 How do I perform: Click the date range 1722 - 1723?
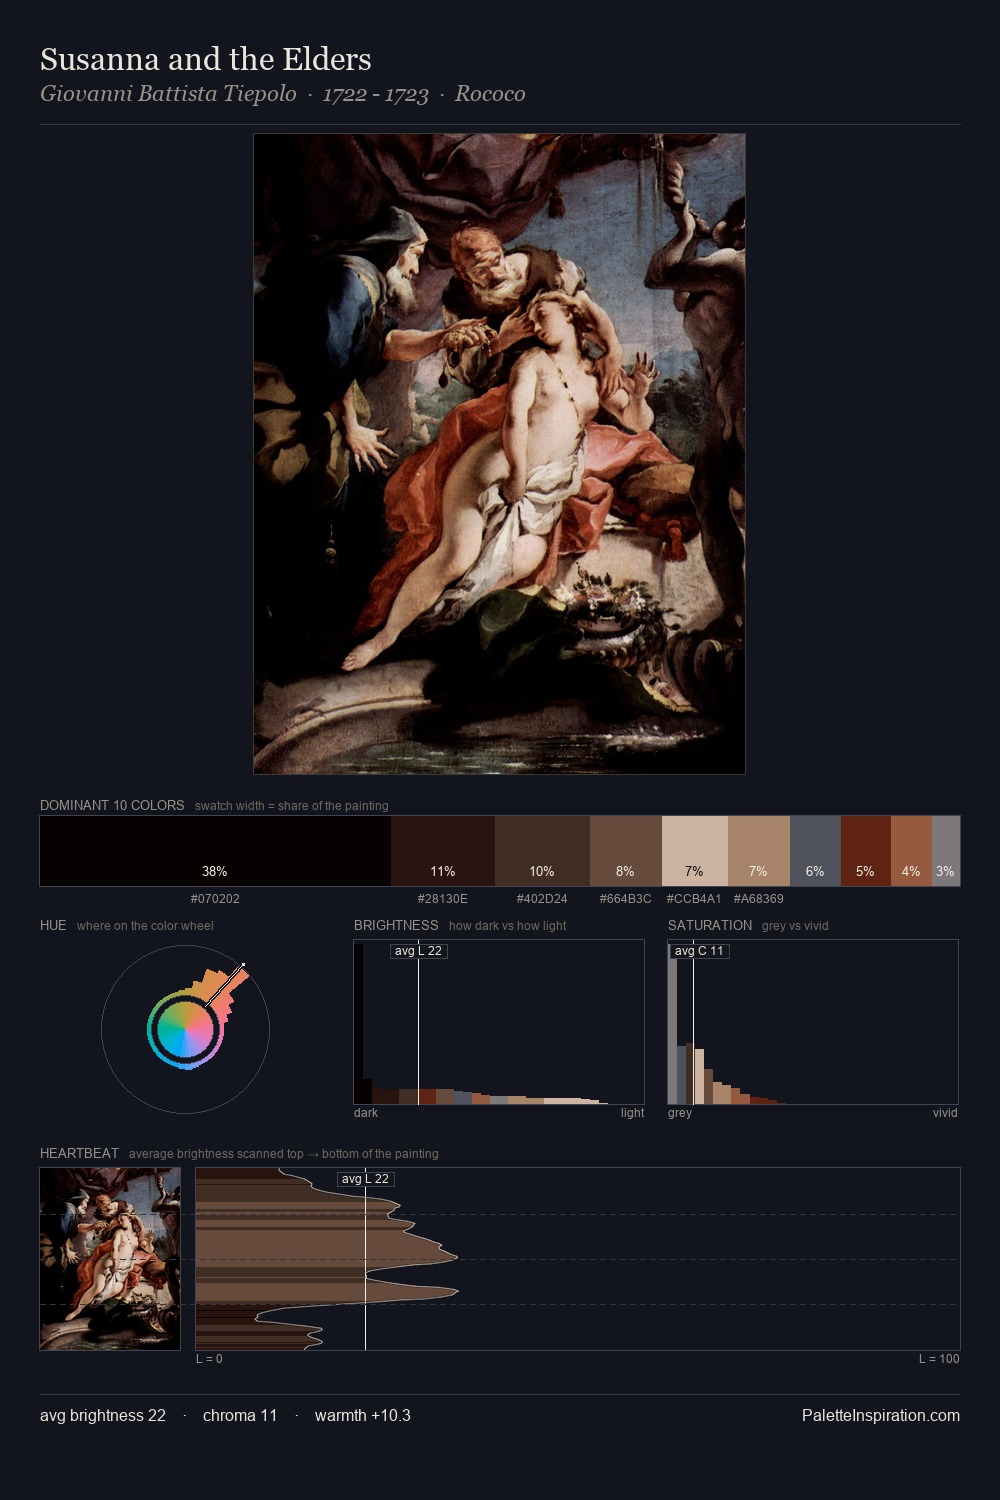click(x=375, y=94)
